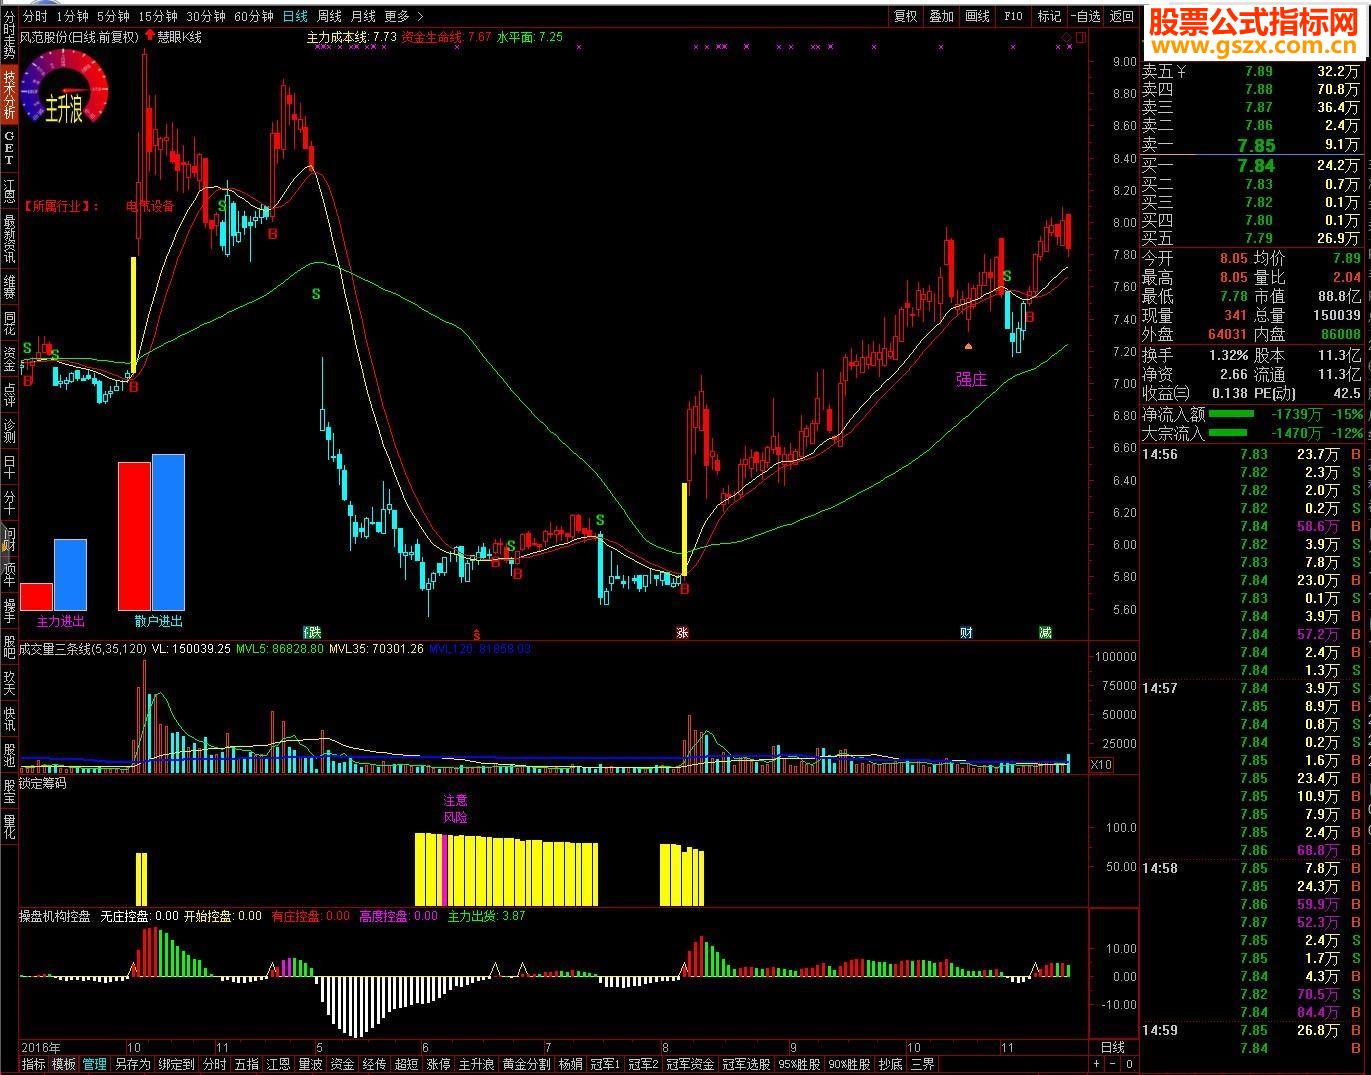Click the 锁定筹码 indicator title
1371x1075 pixels.
pyautogui.click(x=43, y=784)
